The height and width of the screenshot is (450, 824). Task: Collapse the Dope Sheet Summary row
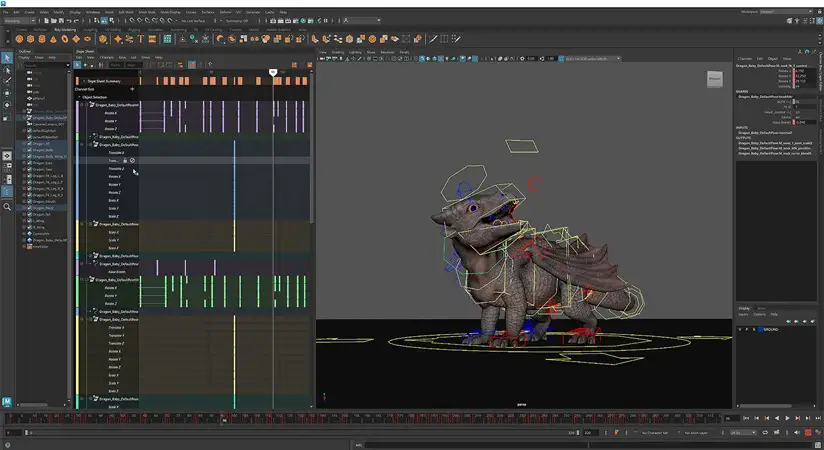coord(84,81)
